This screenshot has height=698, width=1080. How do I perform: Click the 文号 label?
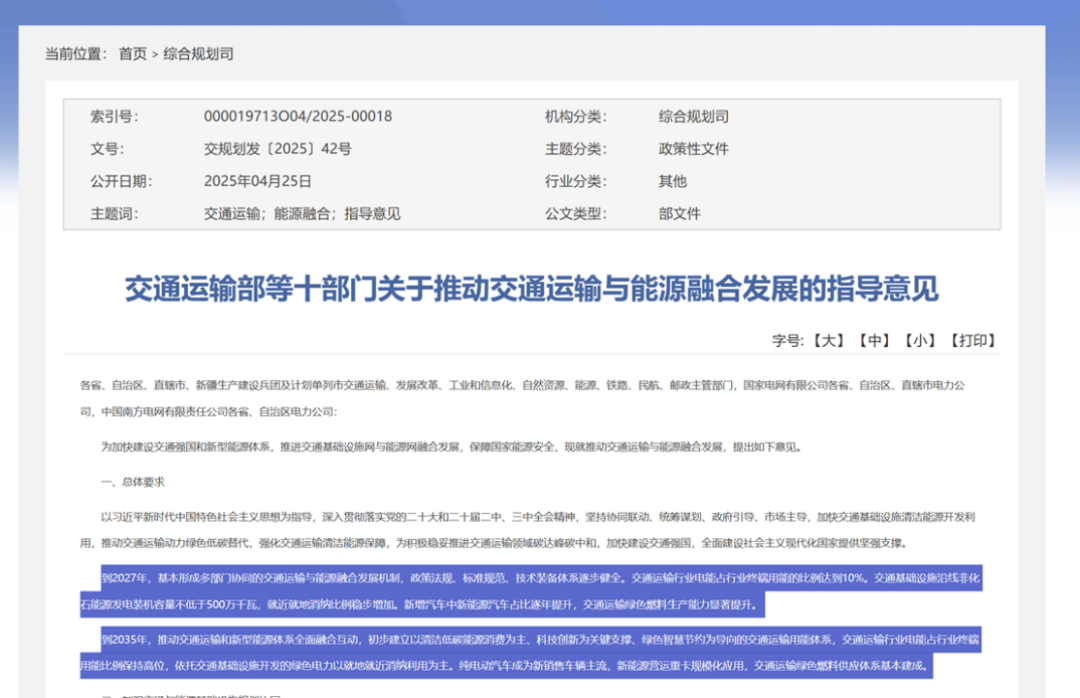pyautogui.click(x=107, y=149)
